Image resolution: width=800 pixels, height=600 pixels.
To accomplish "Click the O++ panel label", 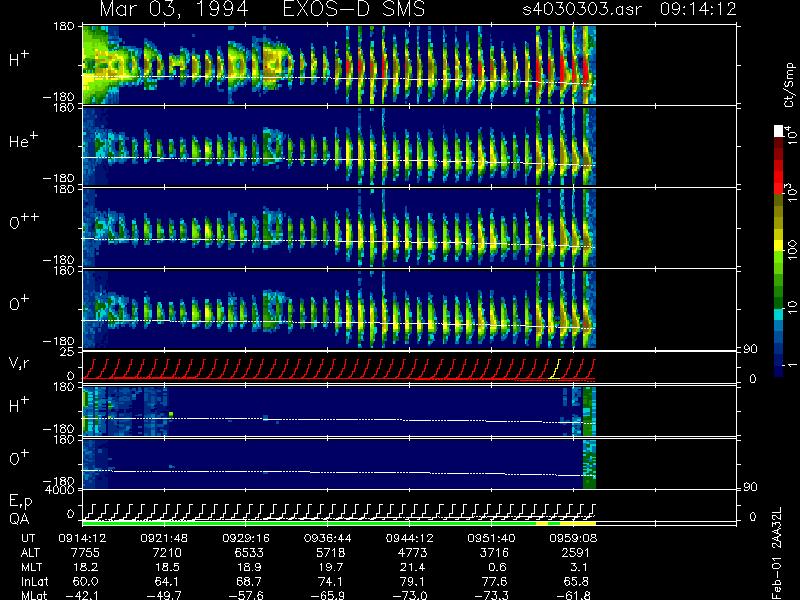I will click(24, 222).
